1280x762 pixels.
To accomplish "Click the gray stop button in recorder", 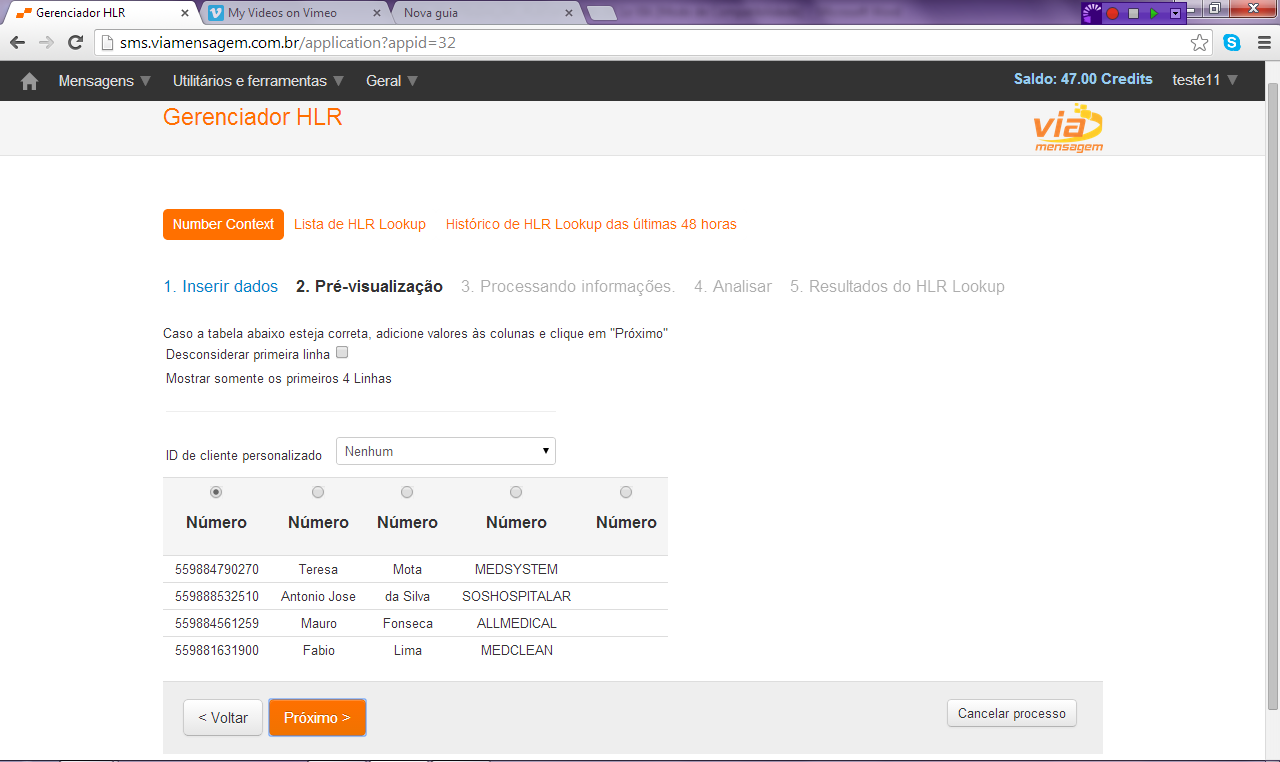I will coord(1133,13).
